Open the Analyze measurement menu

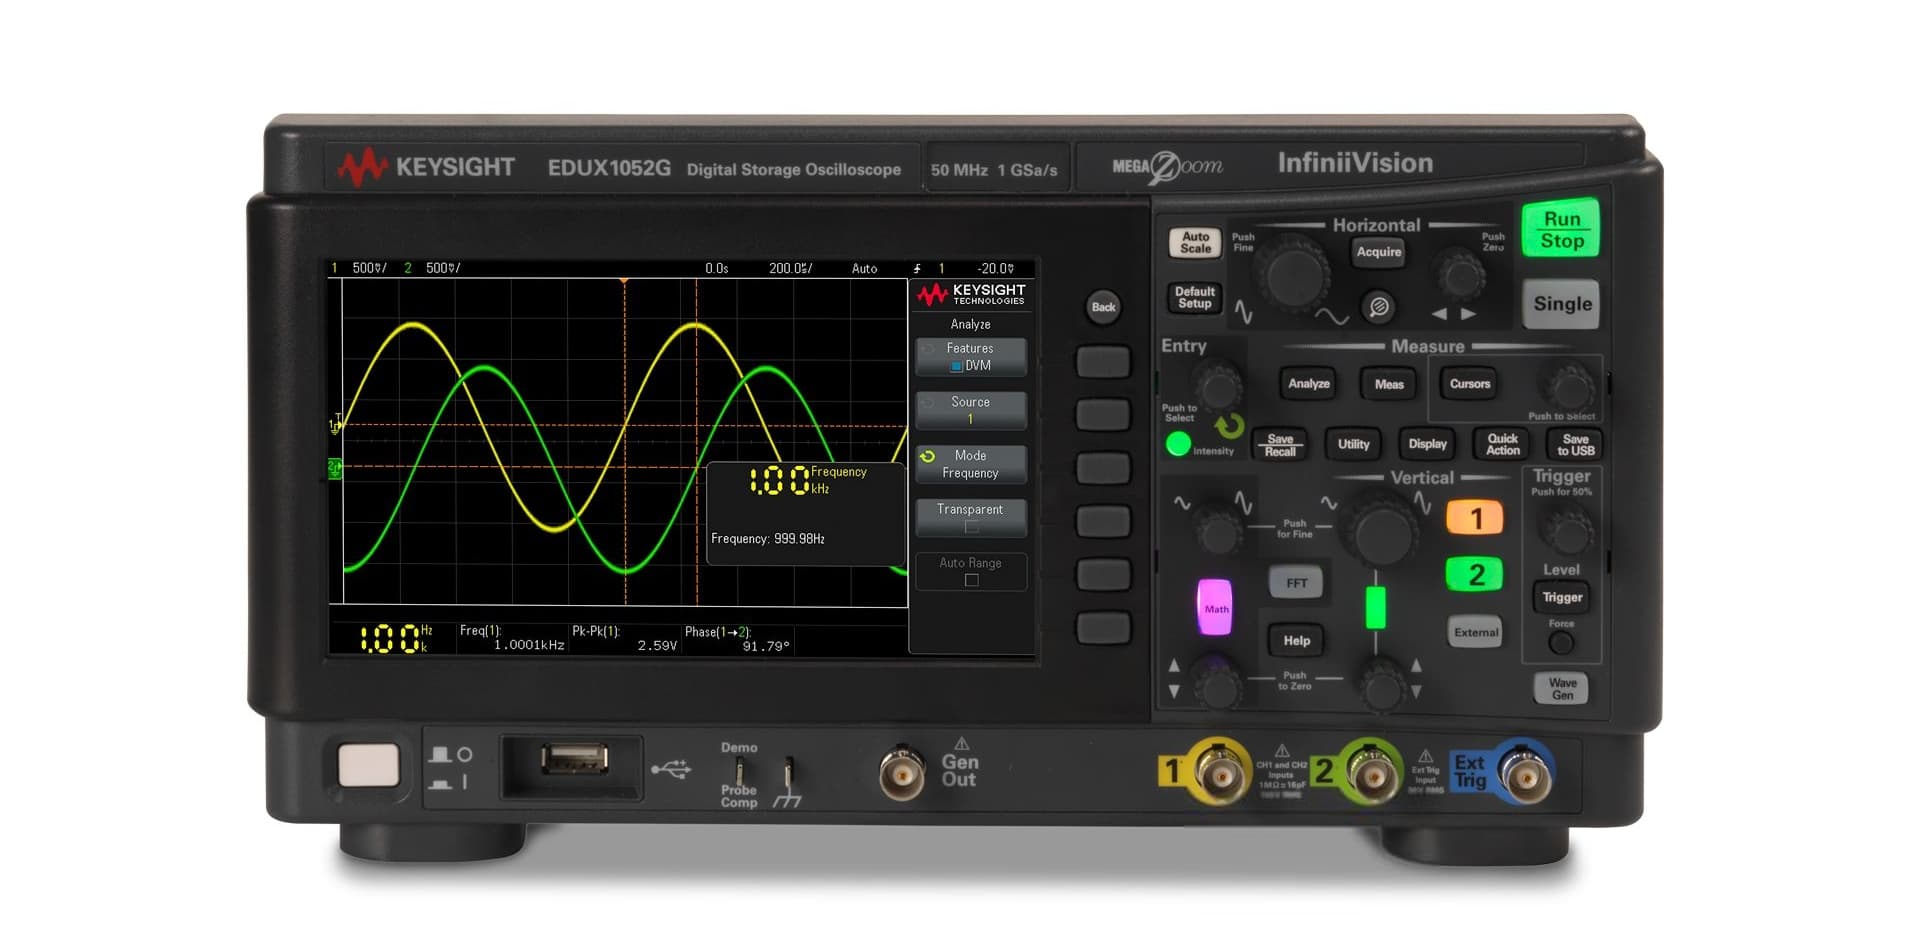[1308, 384]
